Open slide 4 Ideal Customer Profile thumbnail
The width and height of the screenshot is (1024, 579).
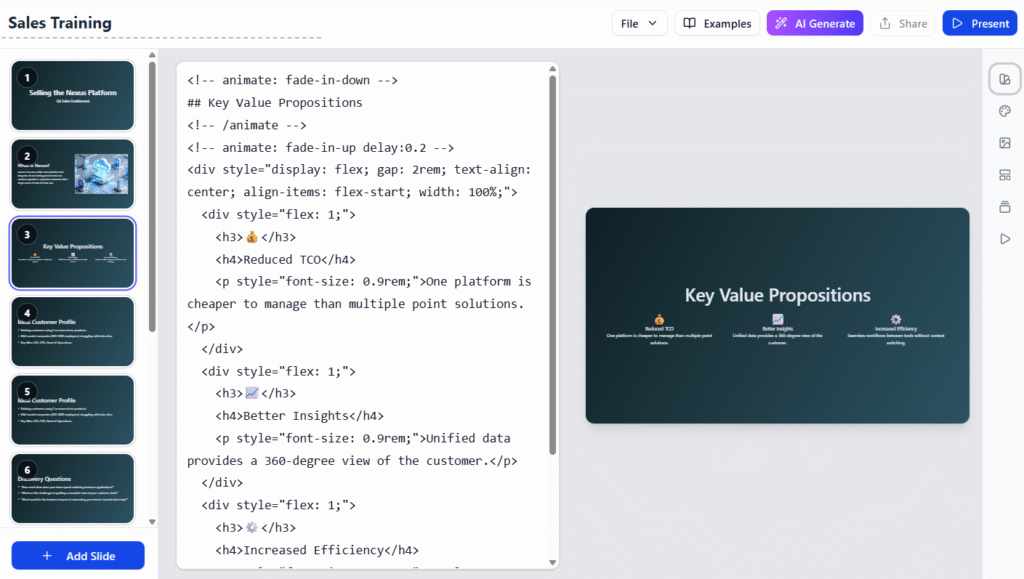(73, 331)
